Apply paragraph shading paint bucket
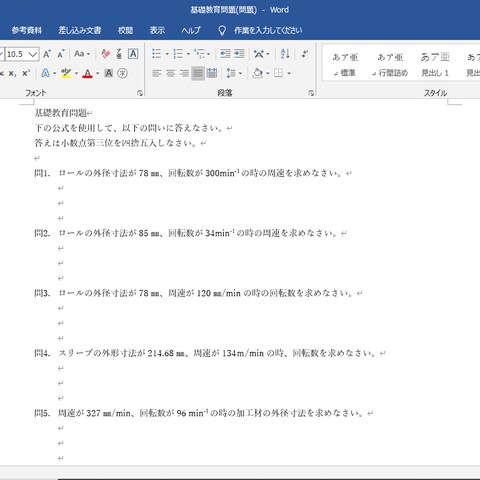The height and width of the screenshot is (480, 480). (x=257, y=73)
